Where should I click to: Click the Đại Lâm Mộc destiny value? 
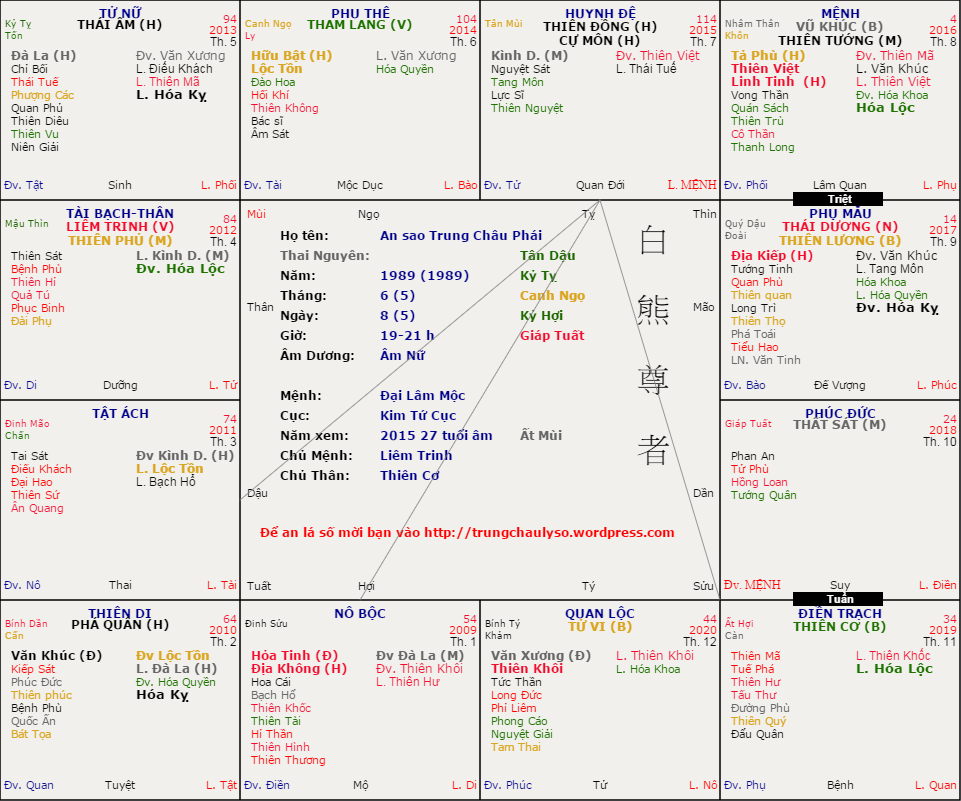(x=423, y=396)
